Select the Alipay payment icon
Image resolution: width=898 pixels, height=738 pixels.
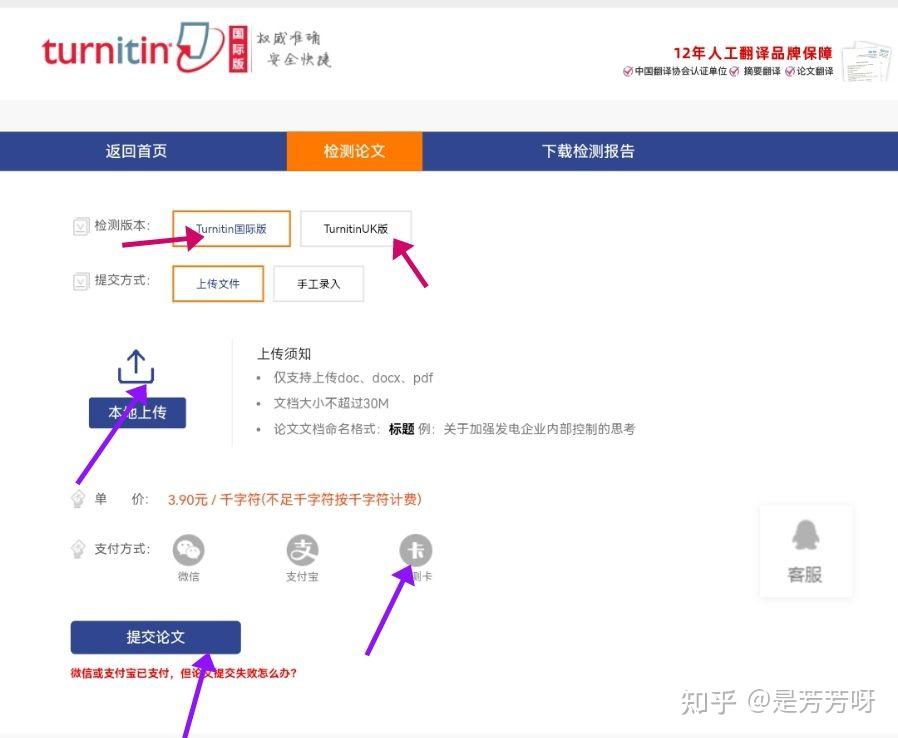[303, 549]
